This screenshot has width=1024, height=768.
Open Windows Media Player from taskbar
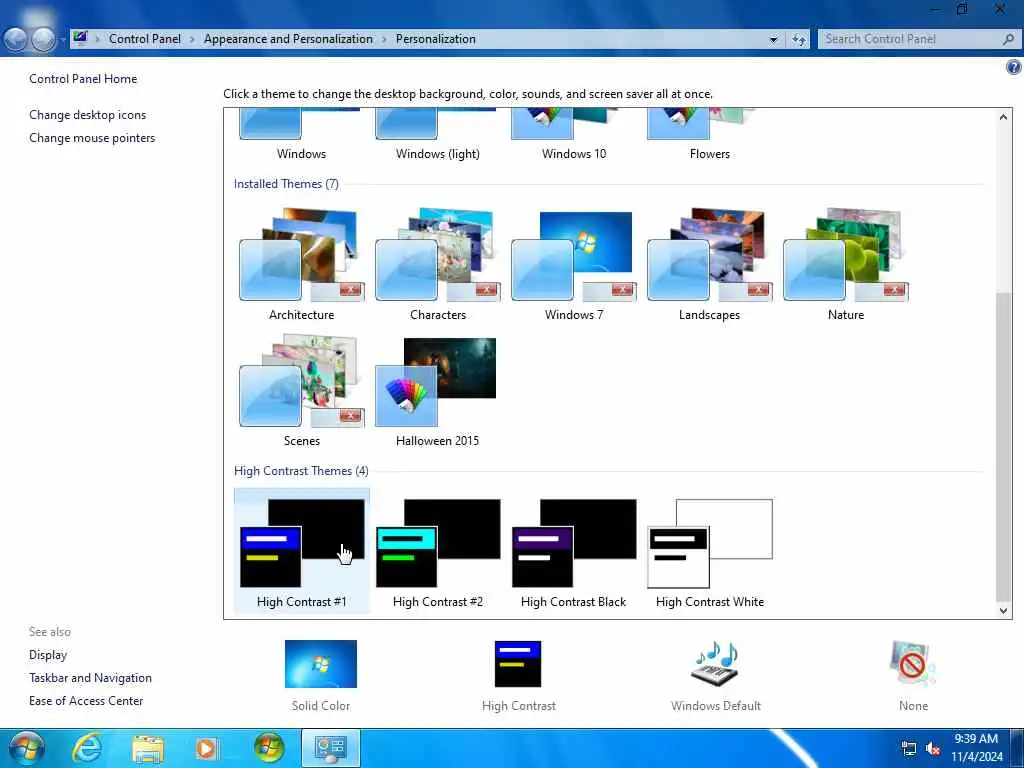point(207,748)
